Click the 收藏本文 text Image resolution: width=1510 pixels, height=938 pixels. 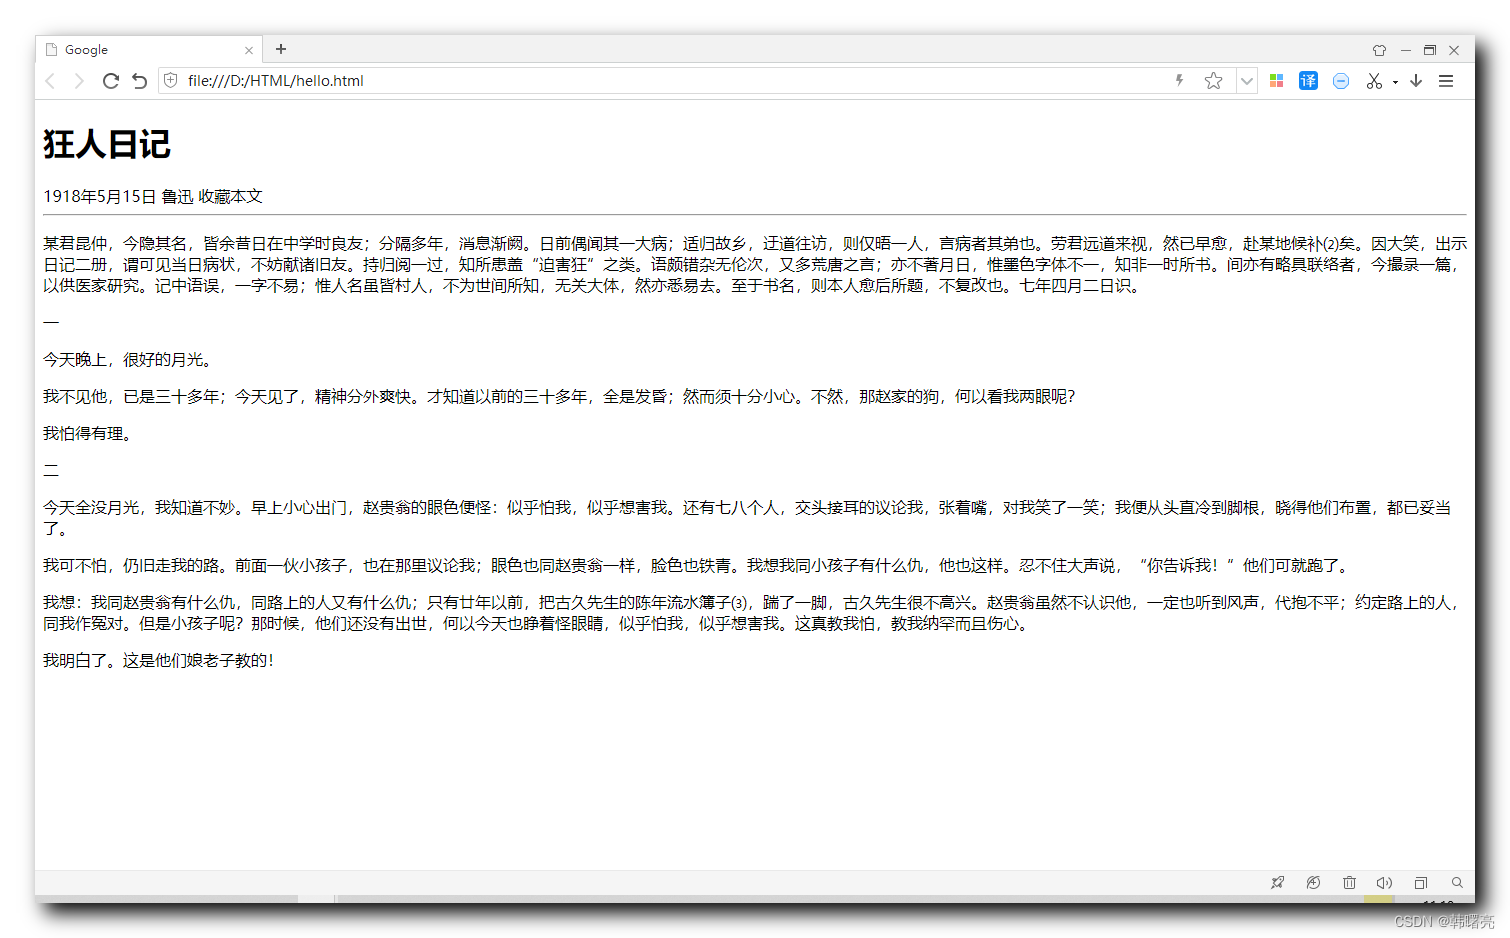[x=230, y=197]
